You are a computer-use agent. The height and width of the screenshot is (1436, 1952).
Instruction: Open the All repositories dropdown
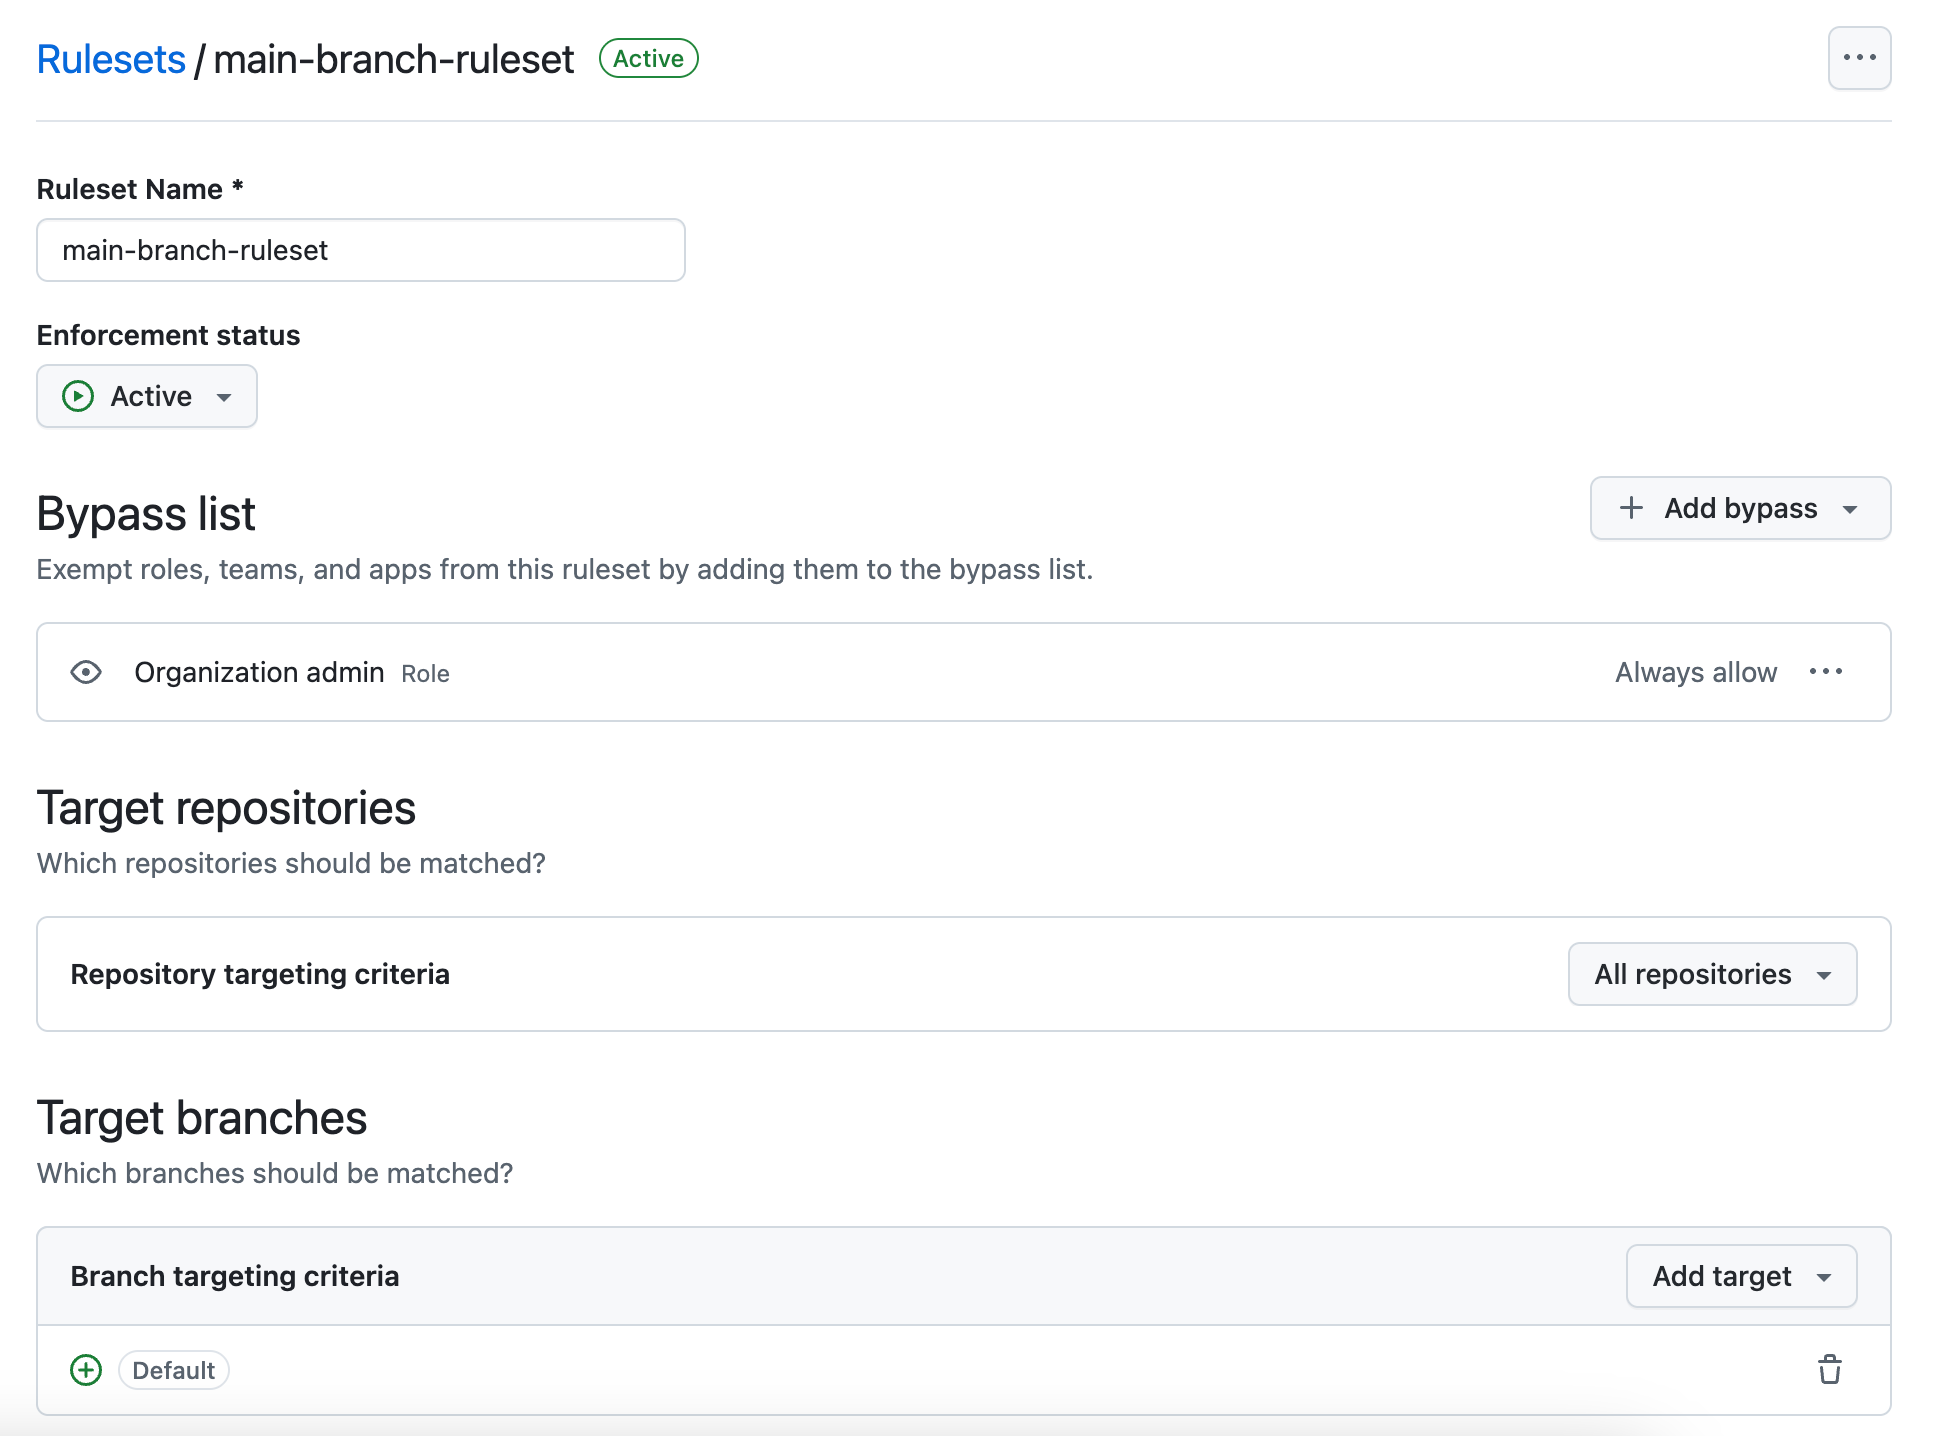(1712, 974)
